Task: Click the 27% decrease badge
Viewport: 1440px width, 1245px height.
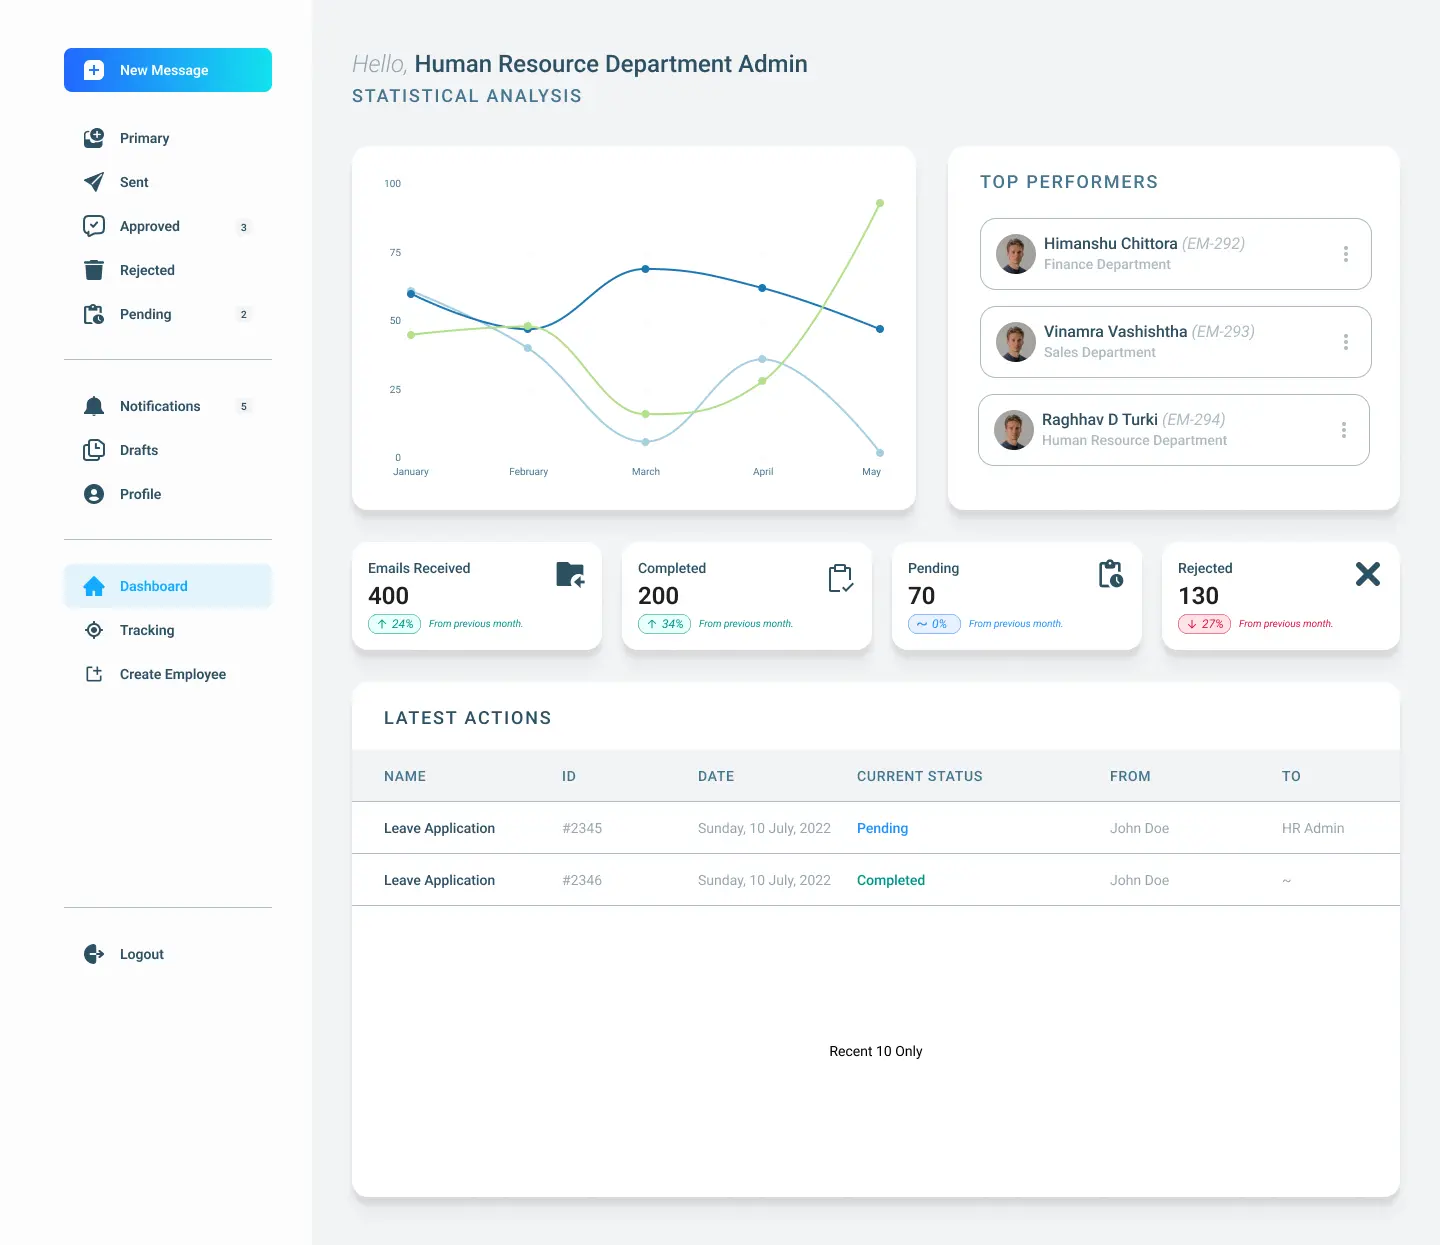Action: pyautogui.click(x=1204, y=624)
